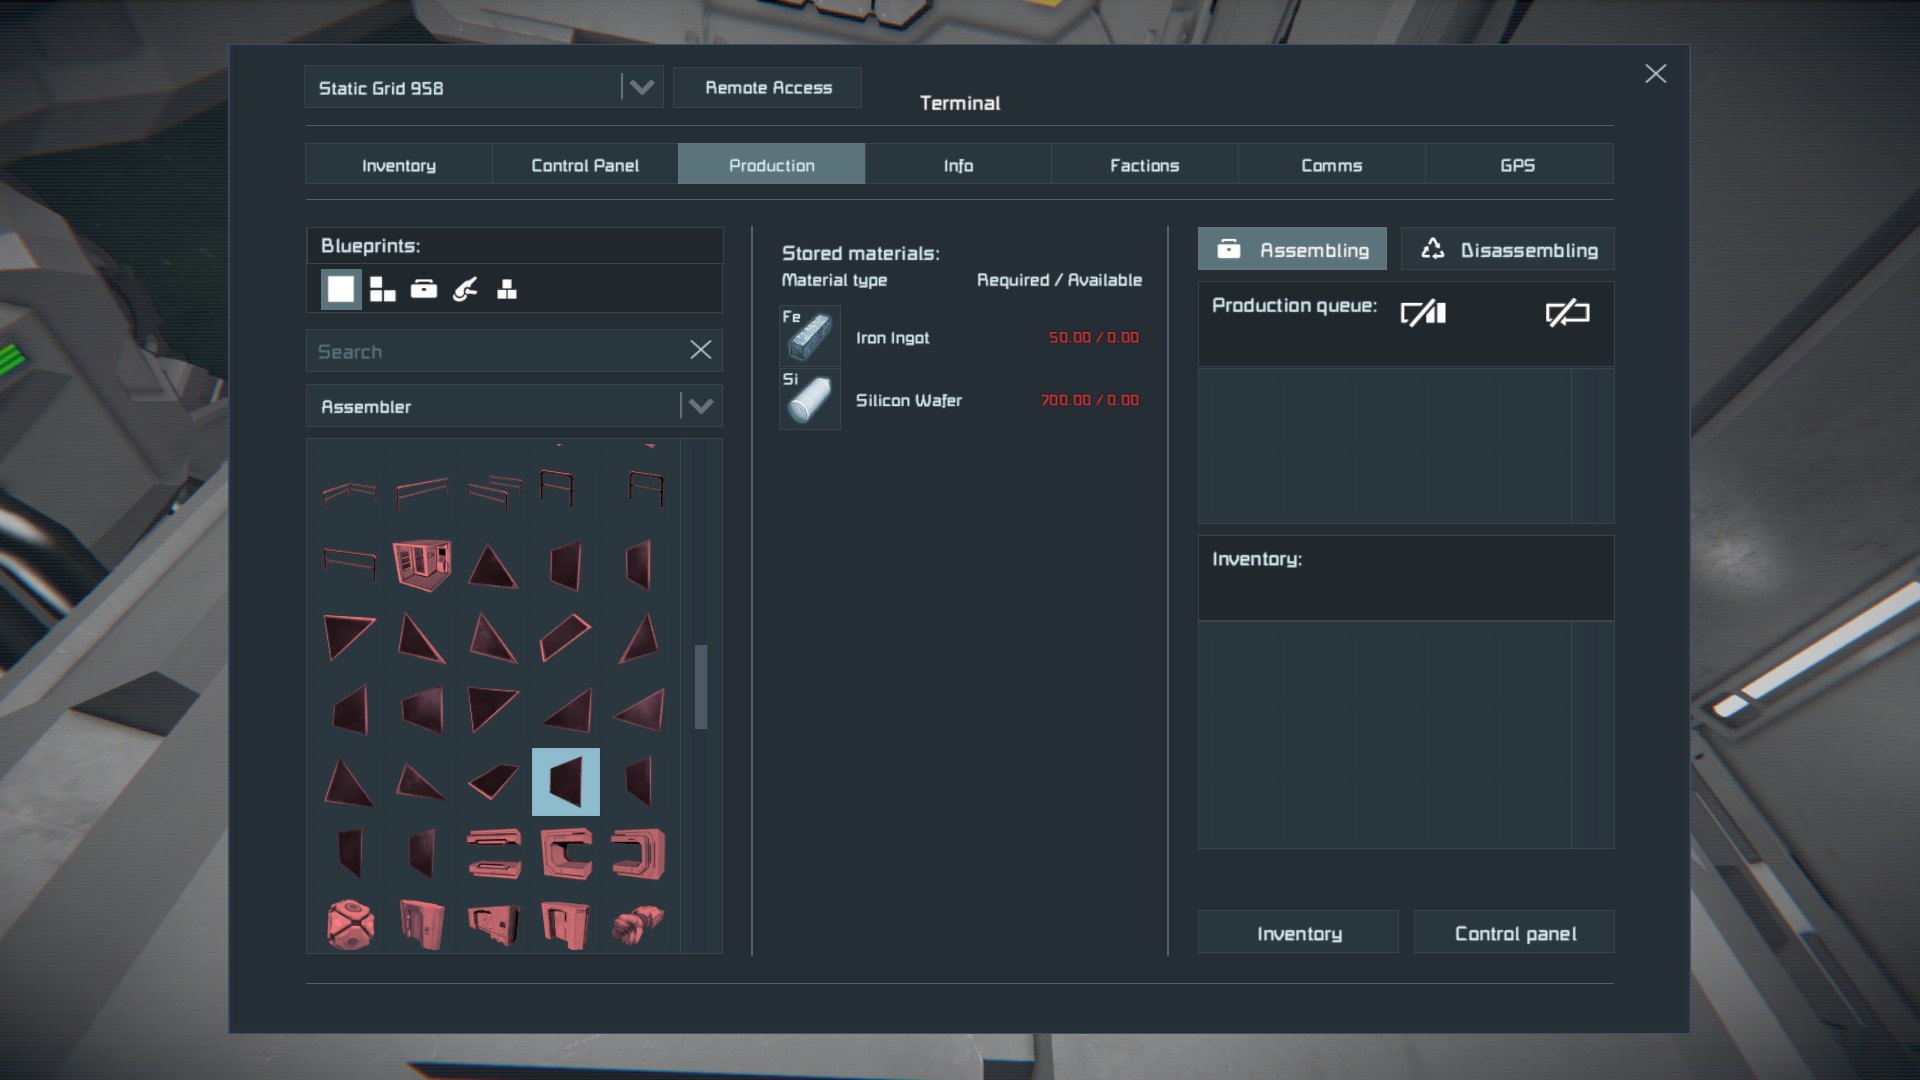
Task: Select the large blocks blueprint filter
Action: [x=341, y=289]
